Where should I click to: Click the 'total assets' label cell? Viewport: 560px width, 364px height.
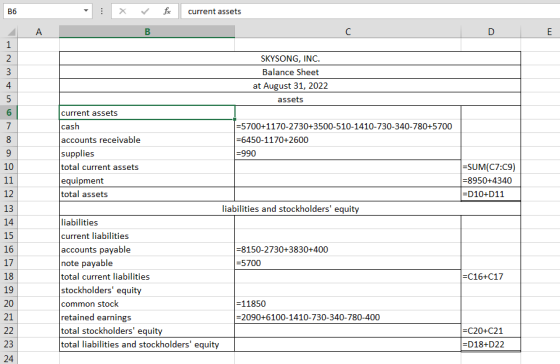pos(147,194)
